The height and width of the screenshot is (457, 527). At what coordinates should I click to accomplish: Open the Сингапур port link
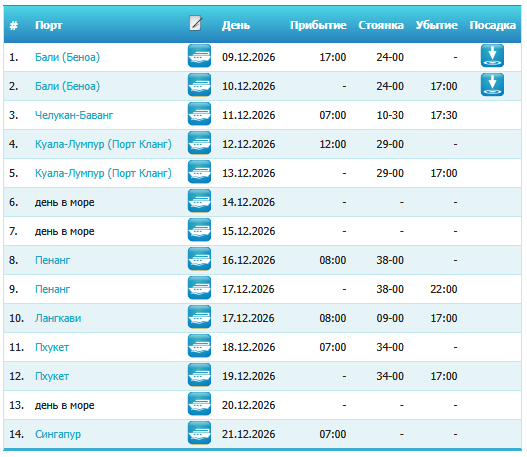pos(58,434)
